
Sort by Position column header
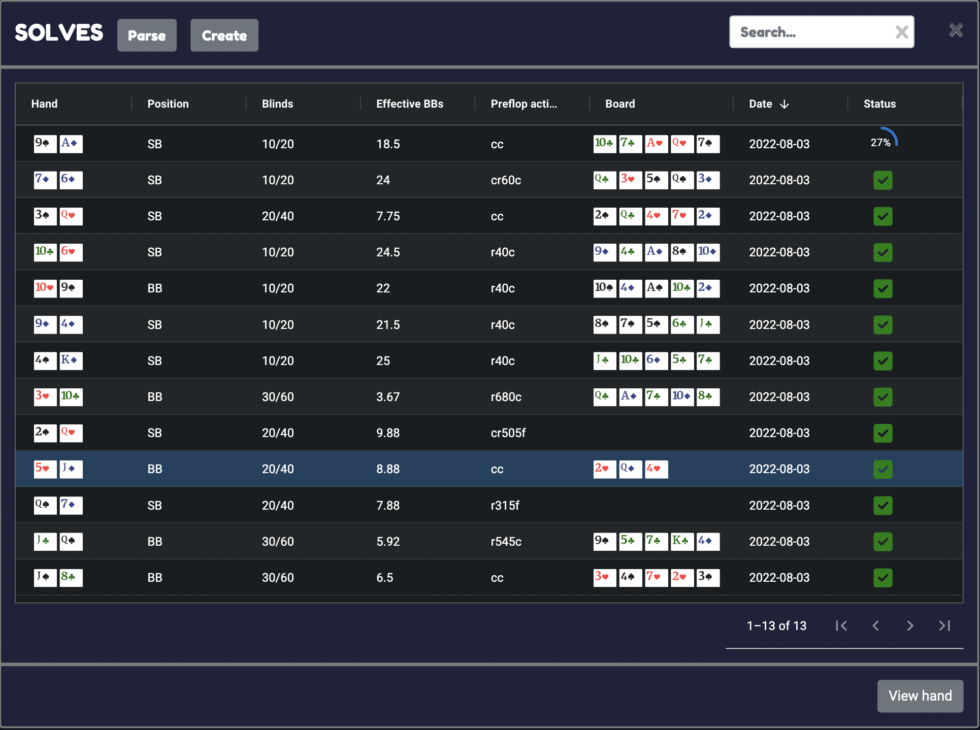click(168, 104)
